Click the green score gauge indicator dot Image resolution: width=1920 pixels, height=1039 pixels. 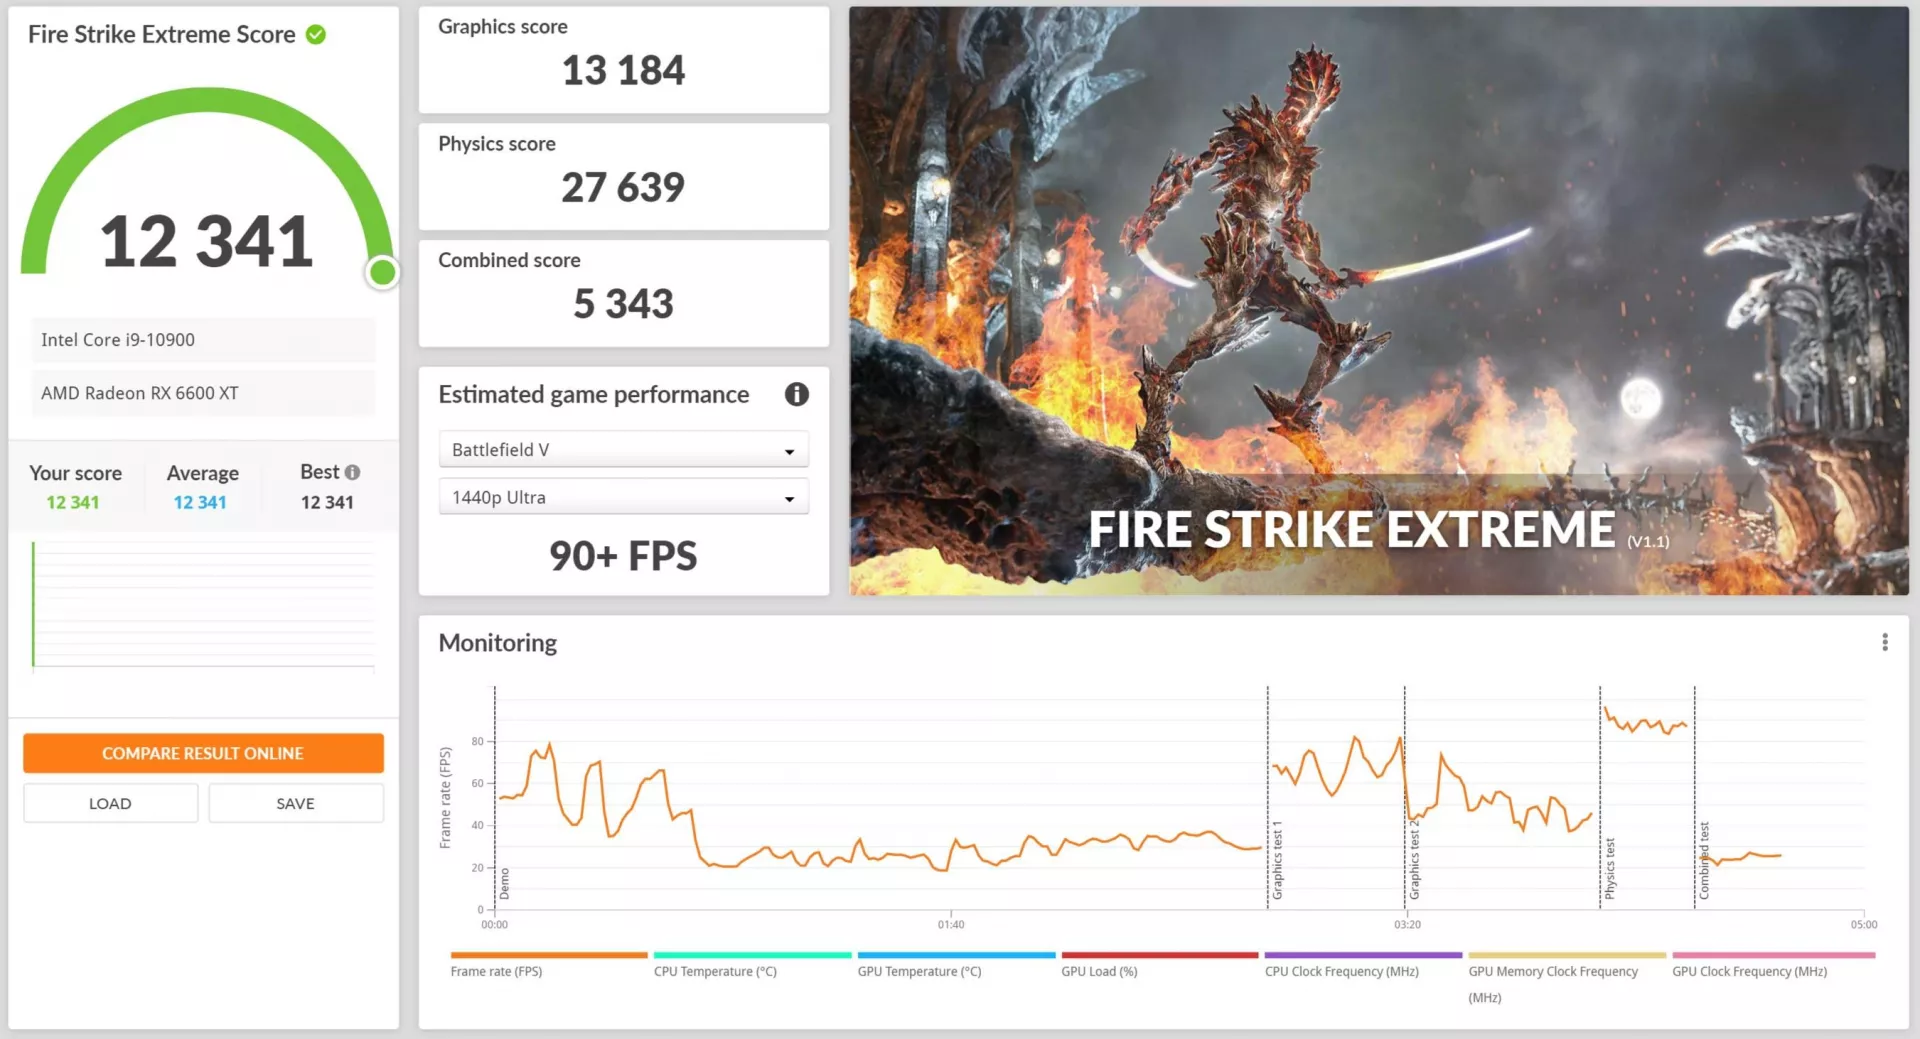coord(382,272)
